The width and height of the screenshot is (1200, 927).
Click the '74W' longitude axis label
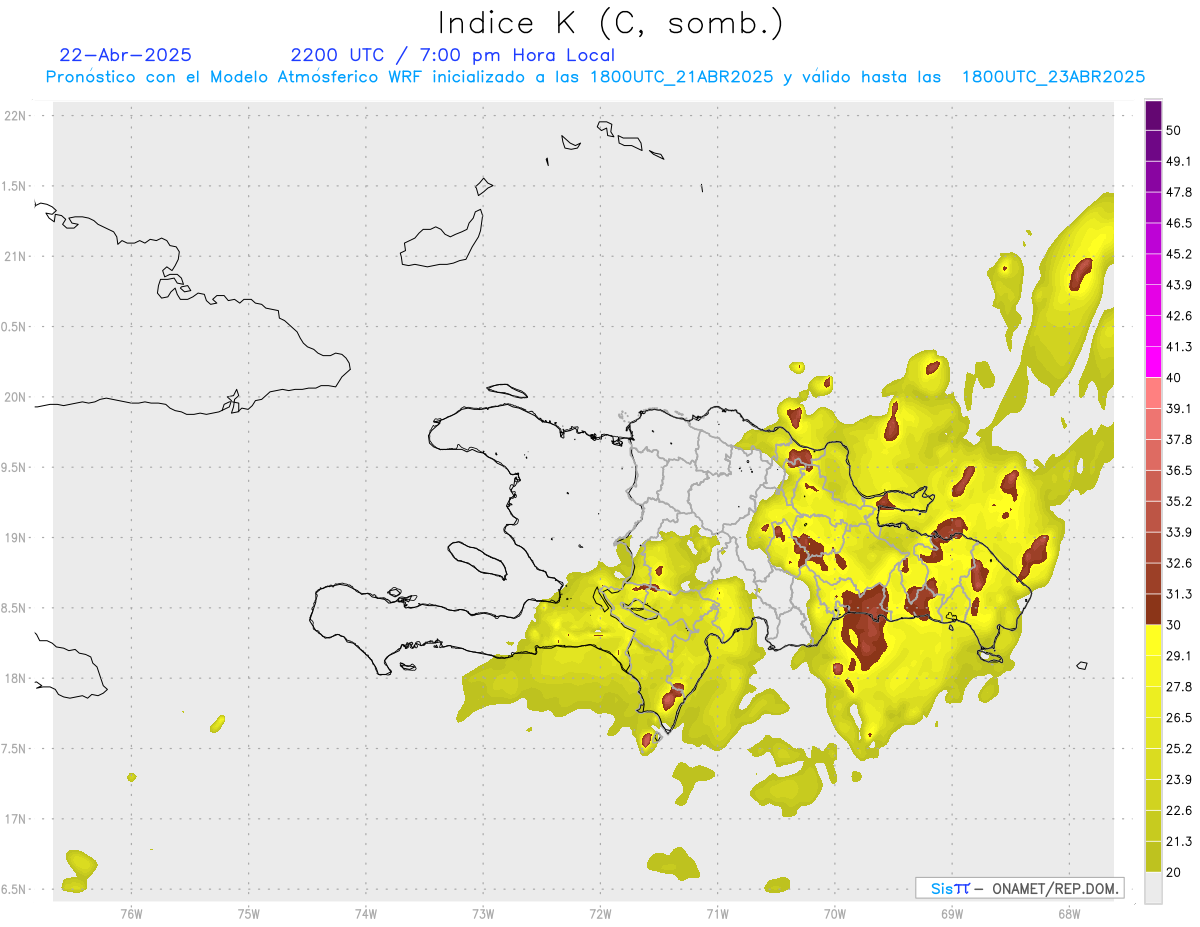[365, 913]
